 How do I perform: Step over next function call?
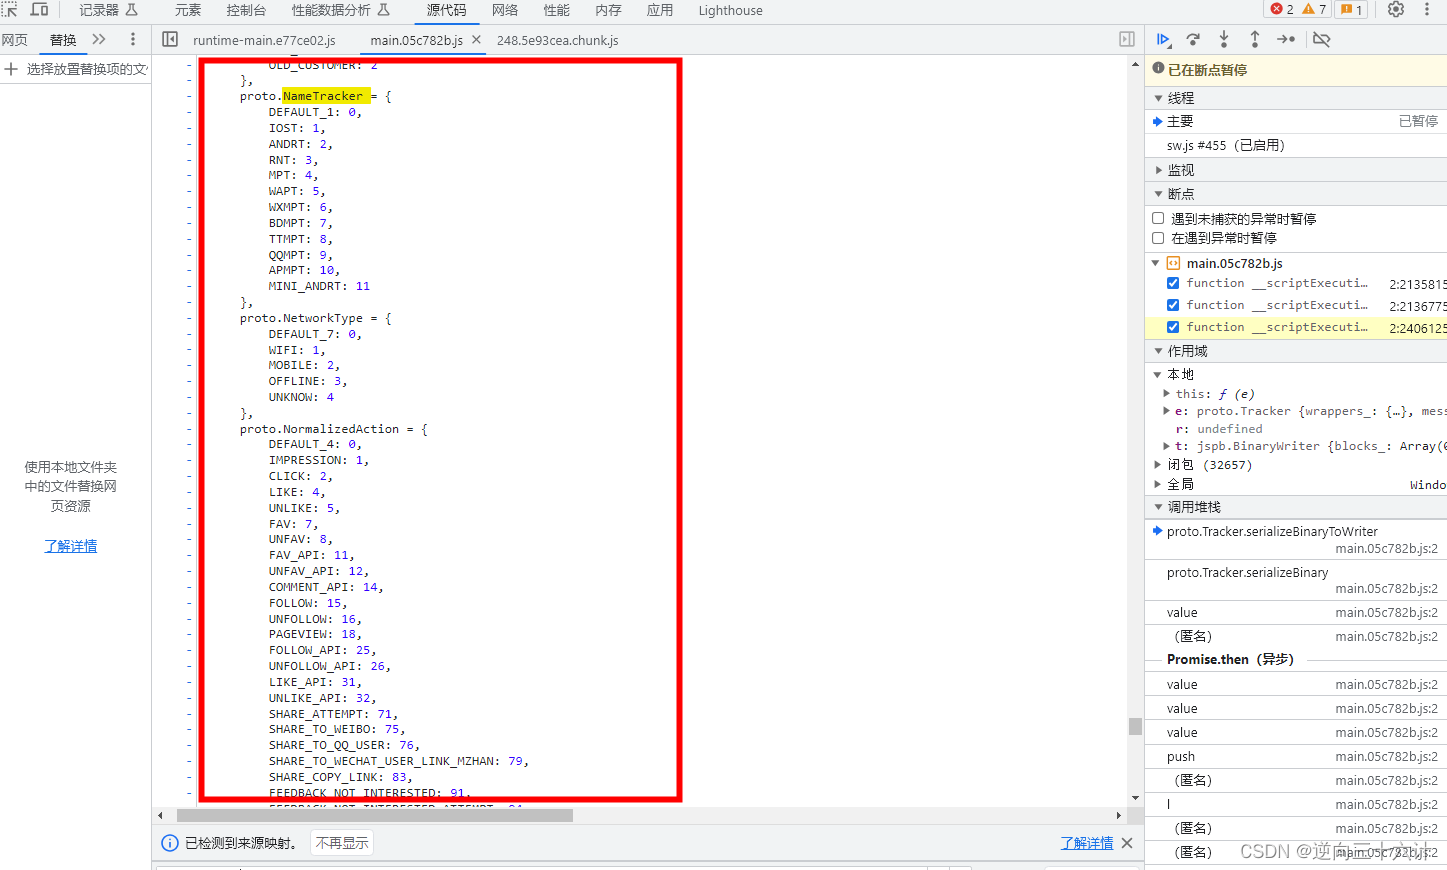click(1193, 39)
